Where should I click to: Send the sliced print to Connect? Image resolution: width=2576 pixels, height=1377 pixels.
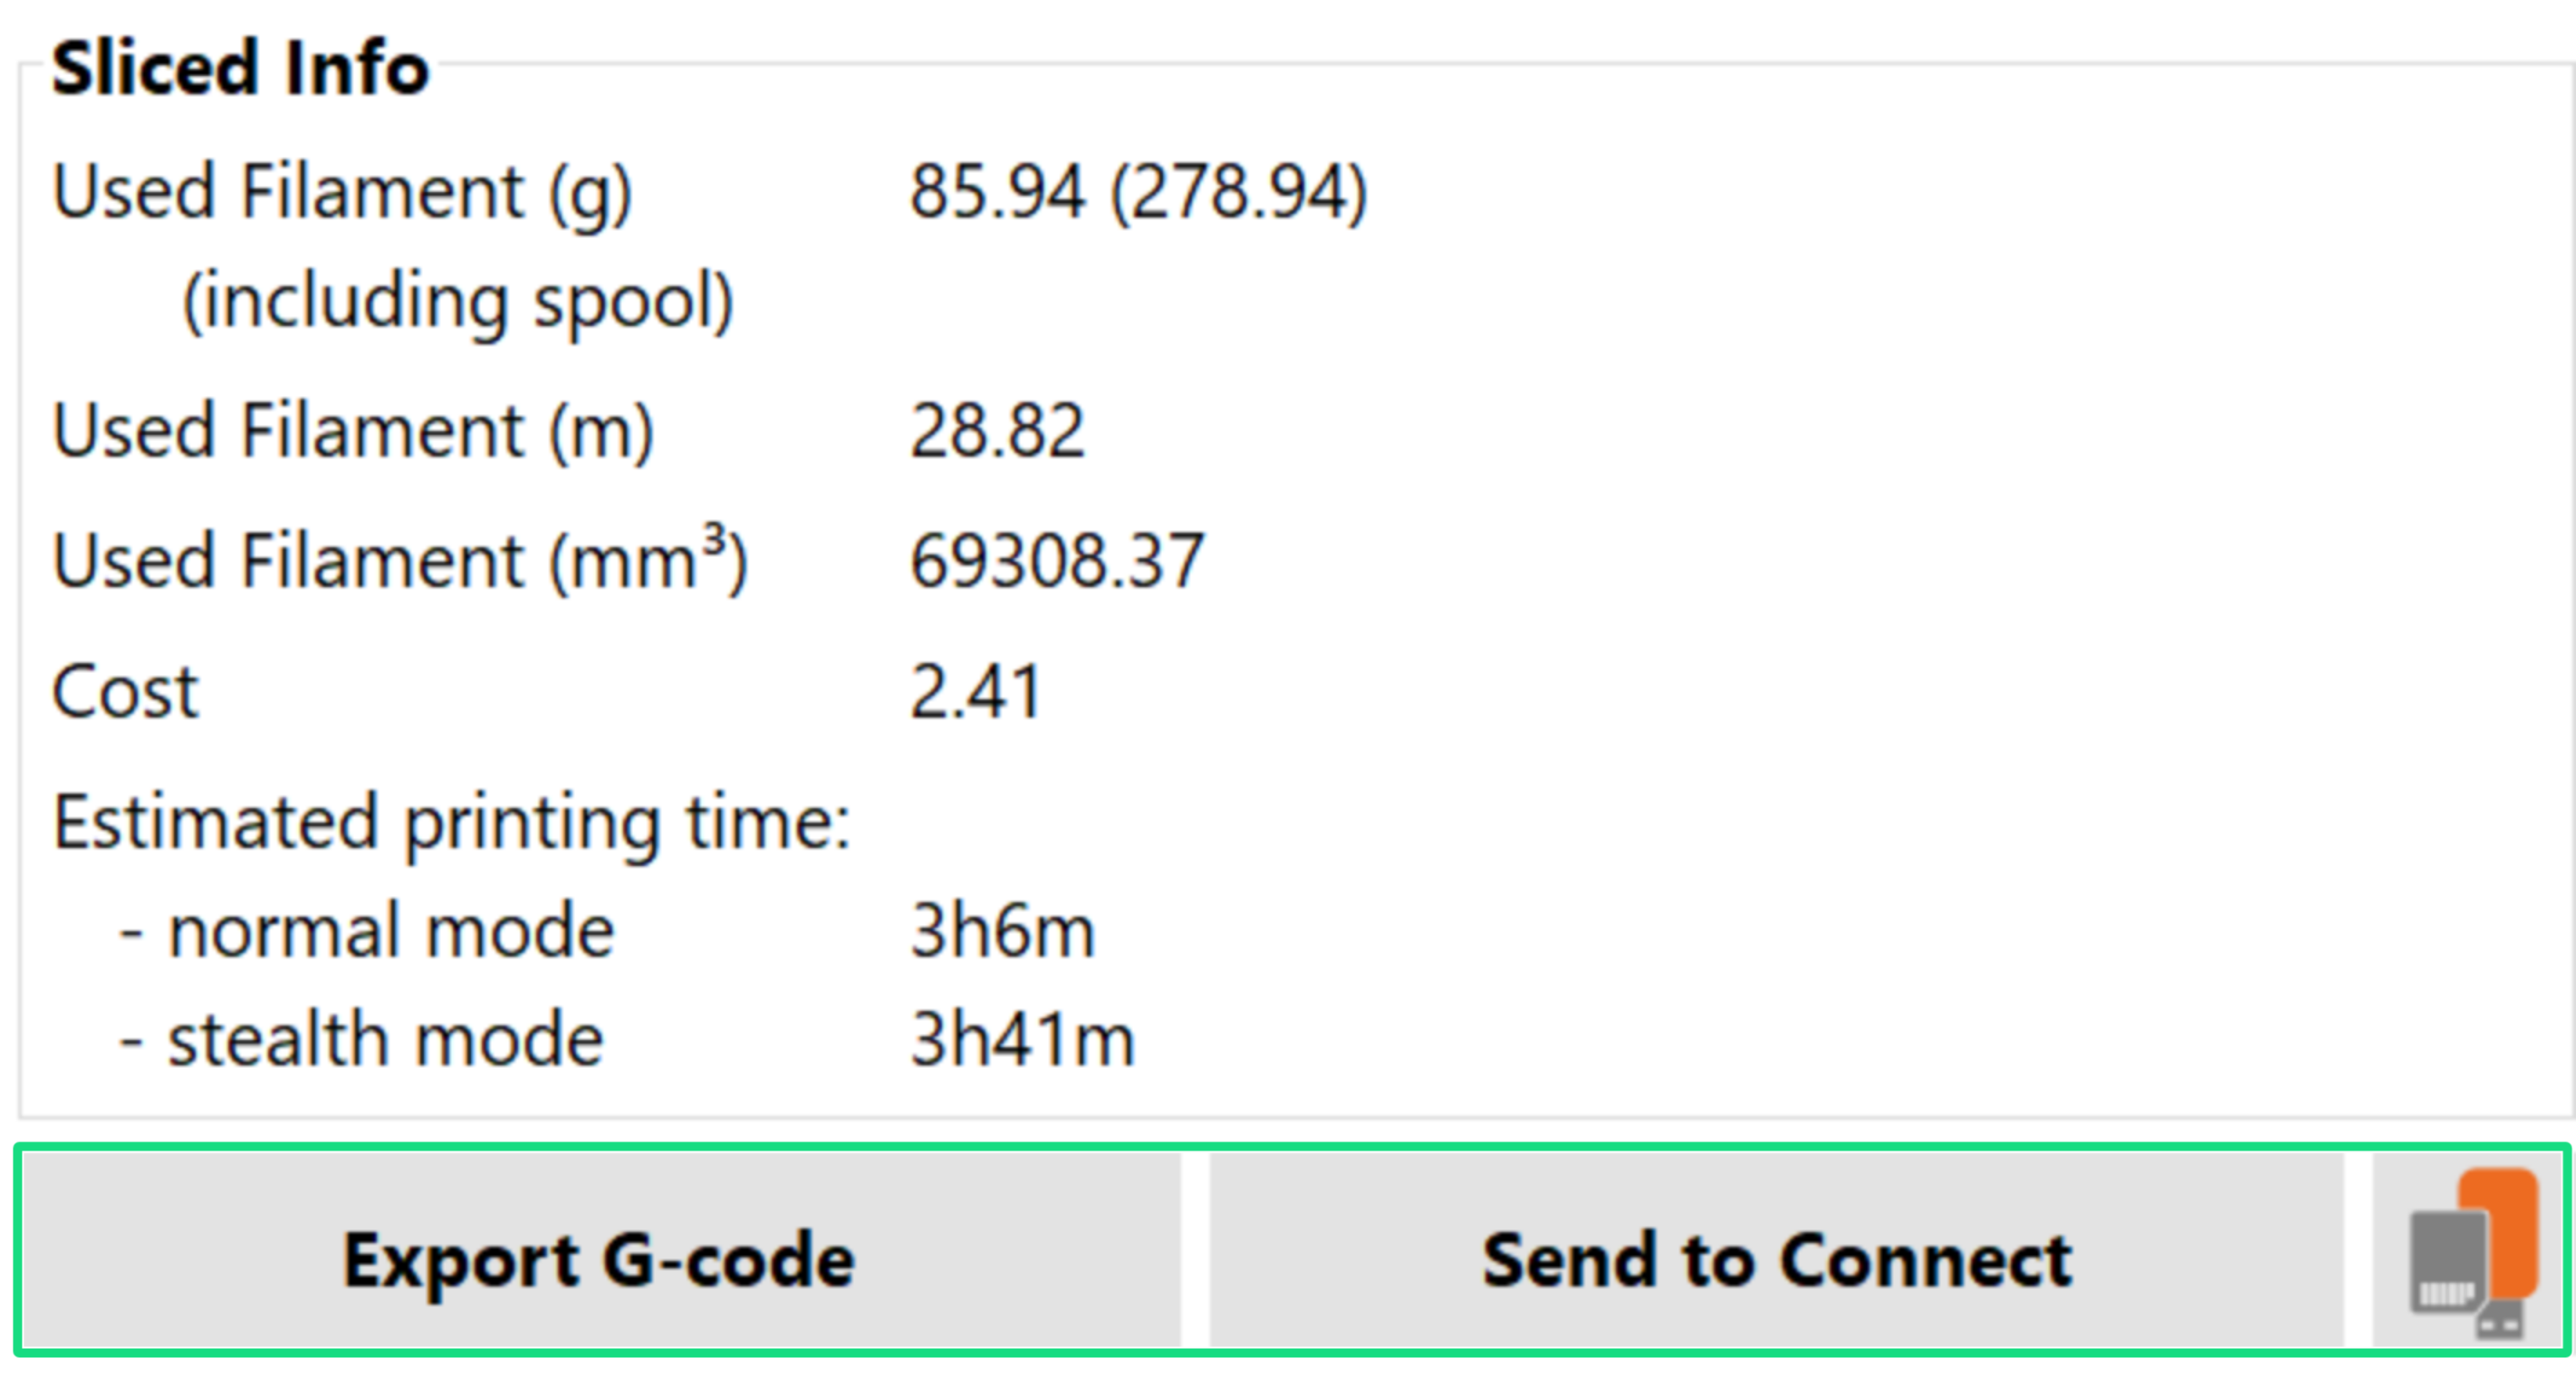(x=1776, y=1258)
